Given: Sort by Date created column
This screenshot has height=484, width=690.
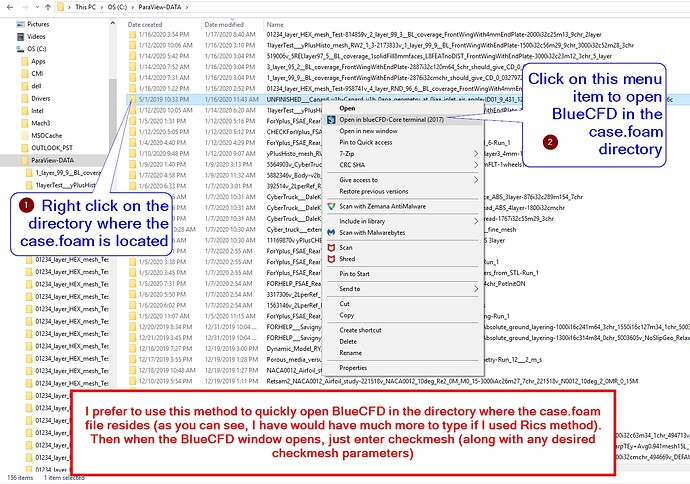Looking at the screenshot, I should [x=145, y=25].
